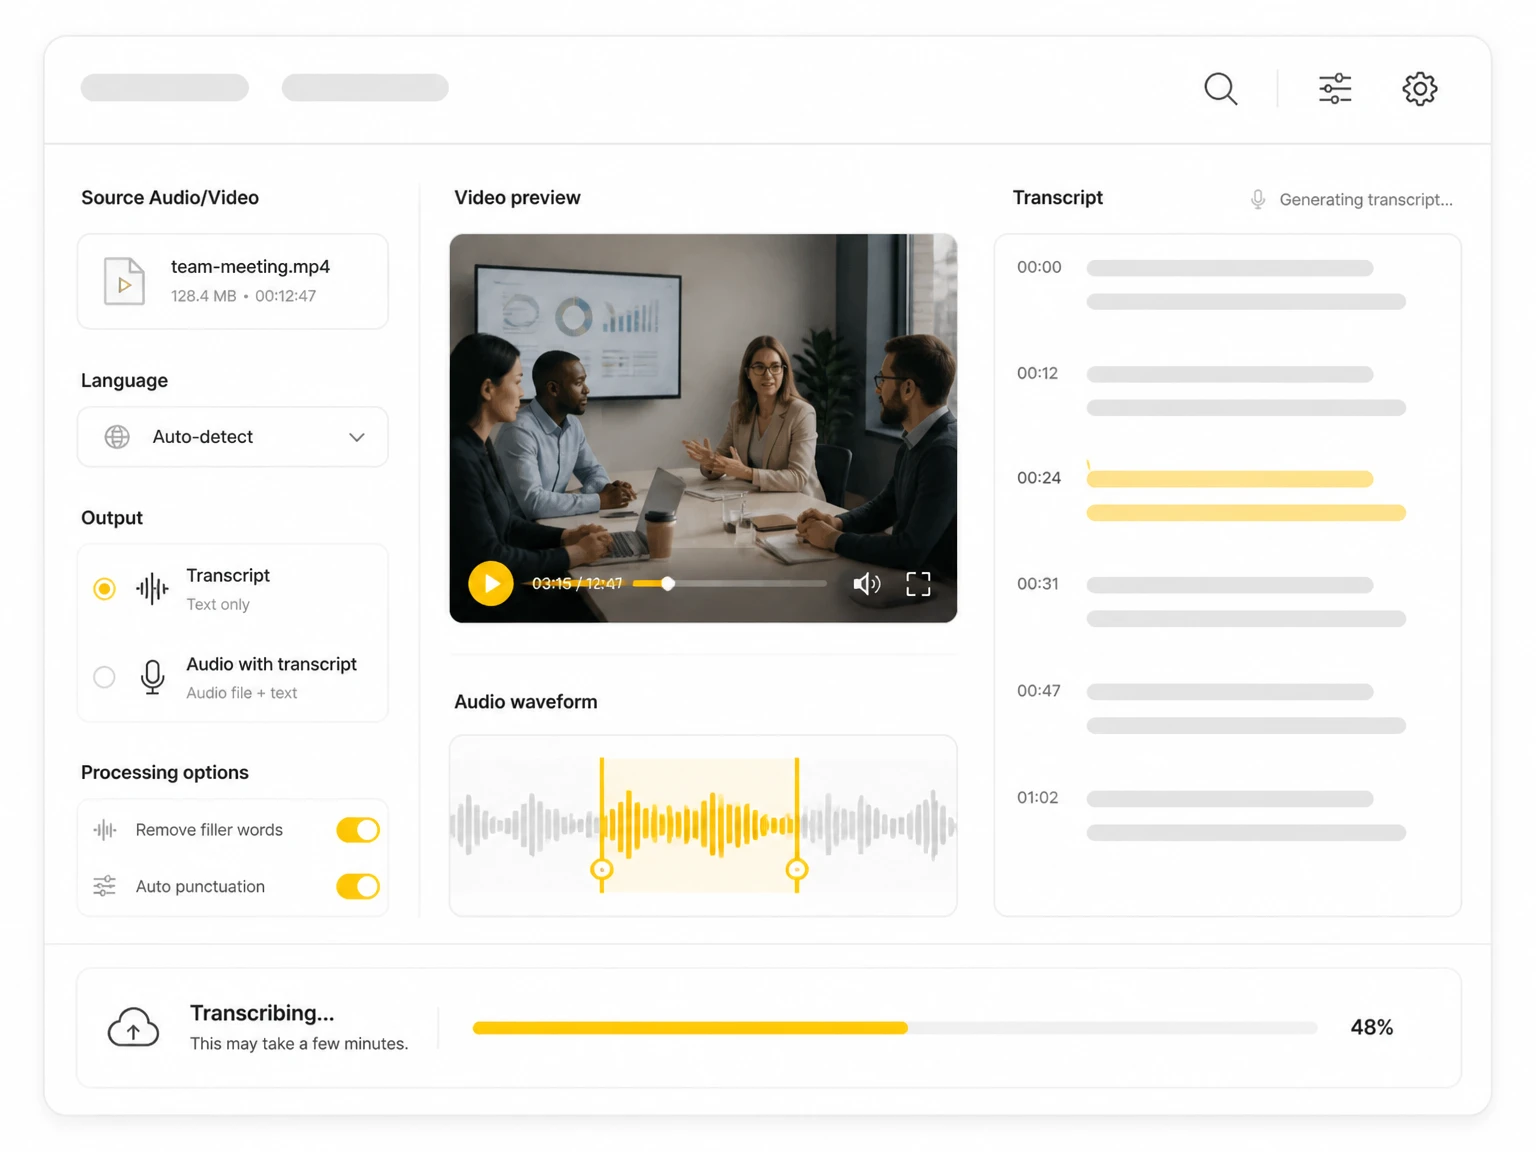Jump to transcript timestamp 00:47
Screen dimensions: 1536x1152
[1039, 691]
